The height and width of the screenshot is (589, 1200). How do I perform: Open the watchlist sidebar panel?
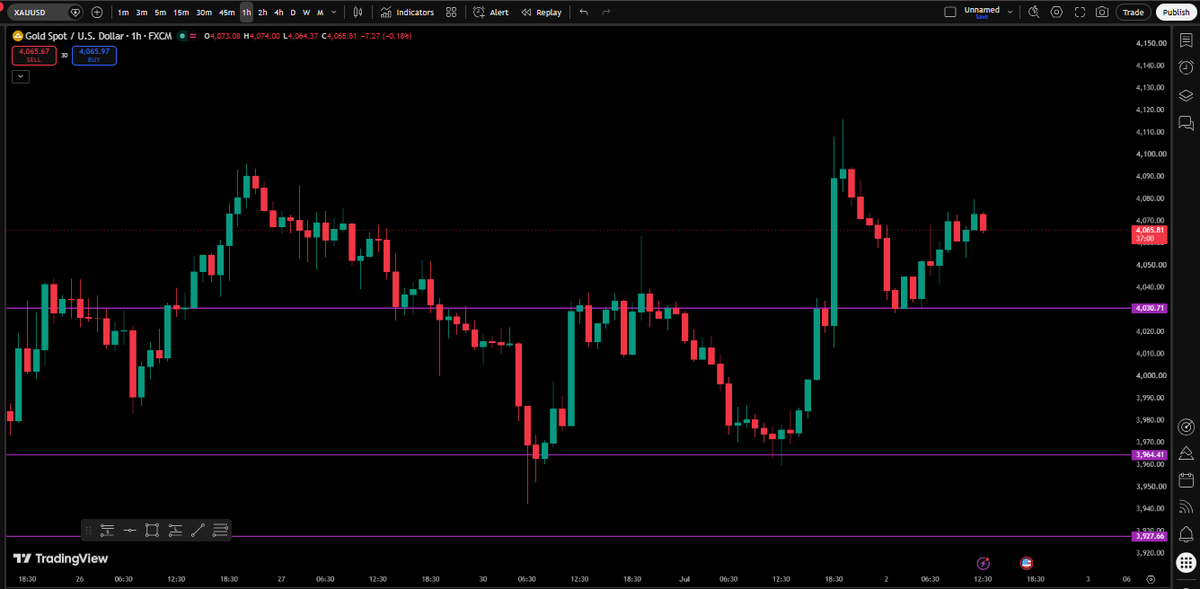(x=1186, y=42)
